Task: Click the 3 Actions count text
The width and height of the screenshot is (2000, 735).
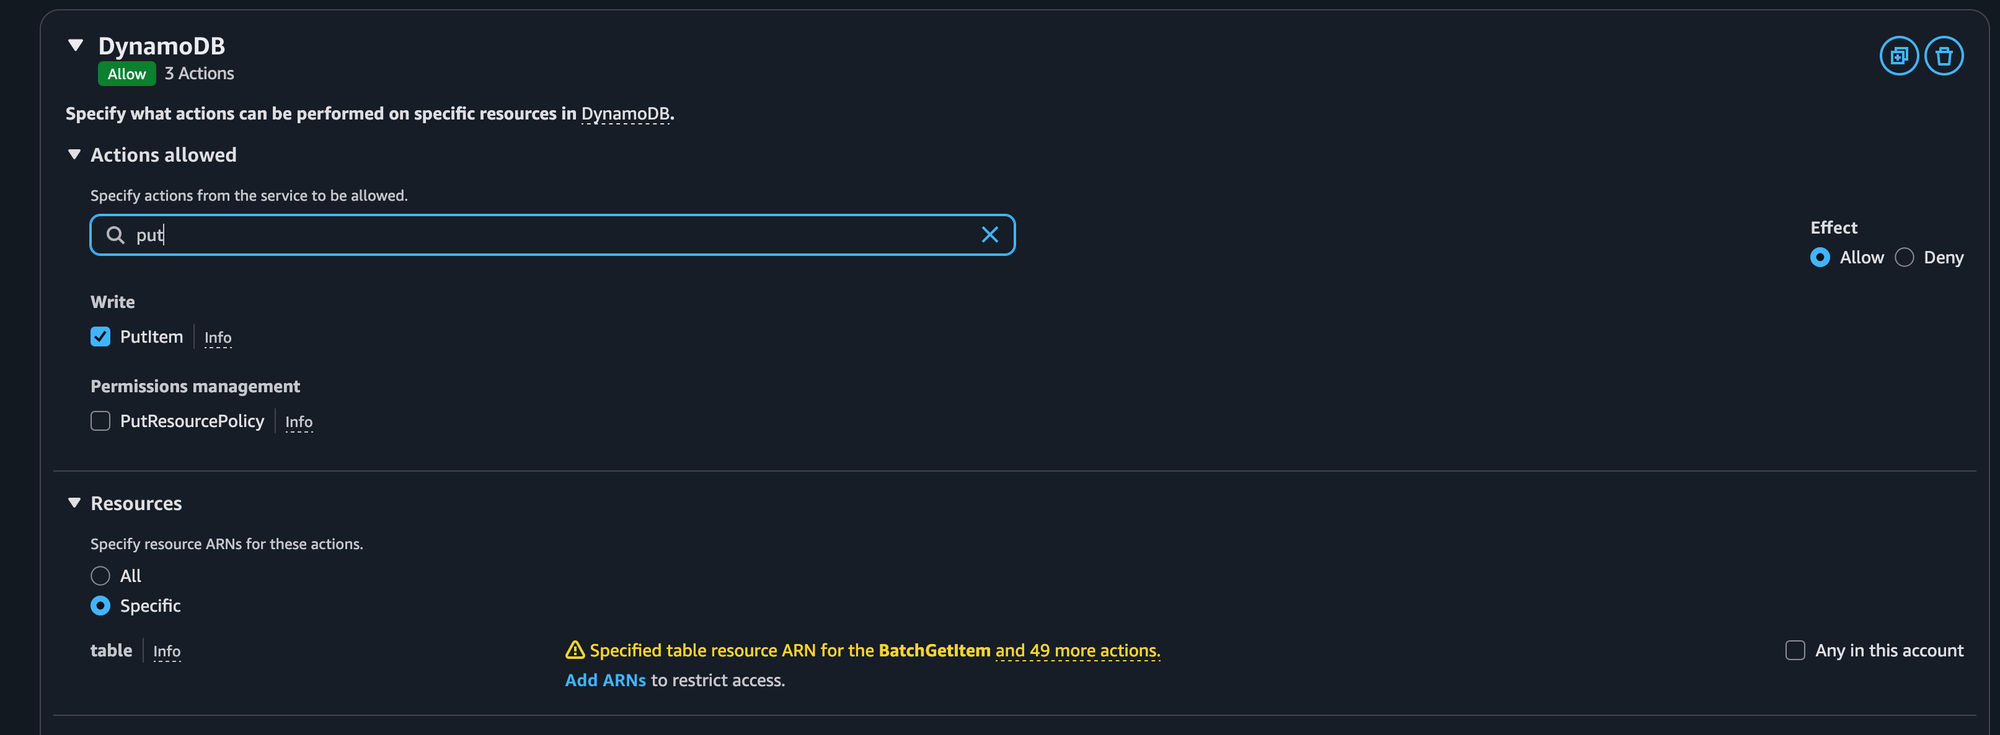Action: tap(199, 74)
